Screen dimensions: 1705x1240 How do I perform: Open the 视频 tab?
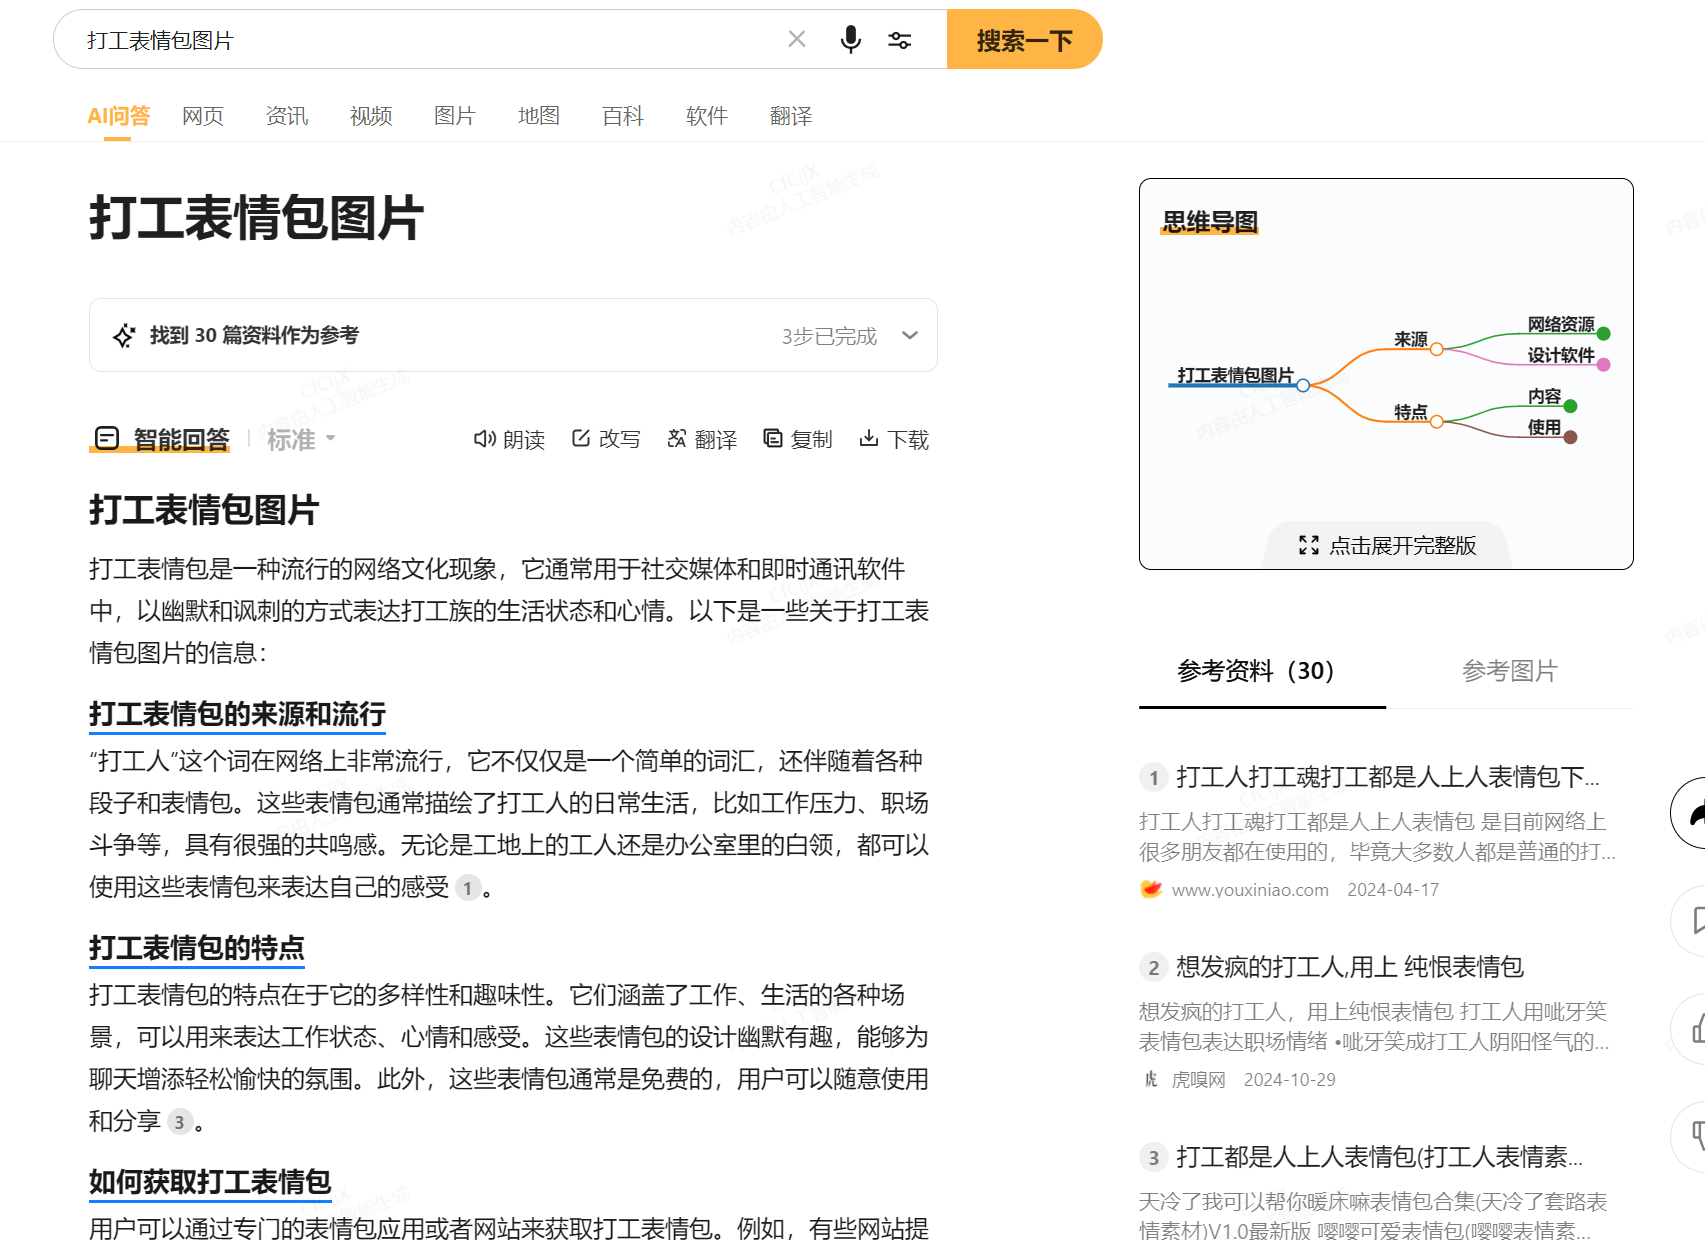point(371,116)
